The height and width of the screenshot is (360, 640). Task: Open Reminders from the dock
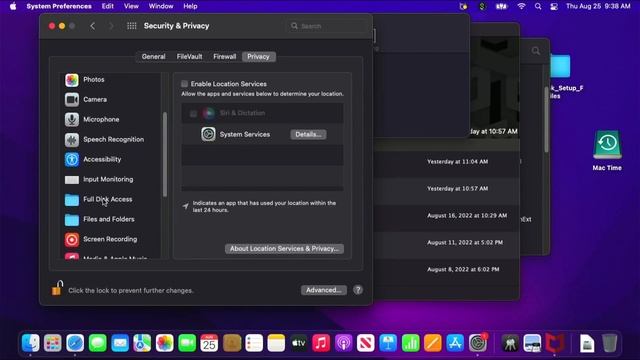pyautogui.click(x=254, y=343)
